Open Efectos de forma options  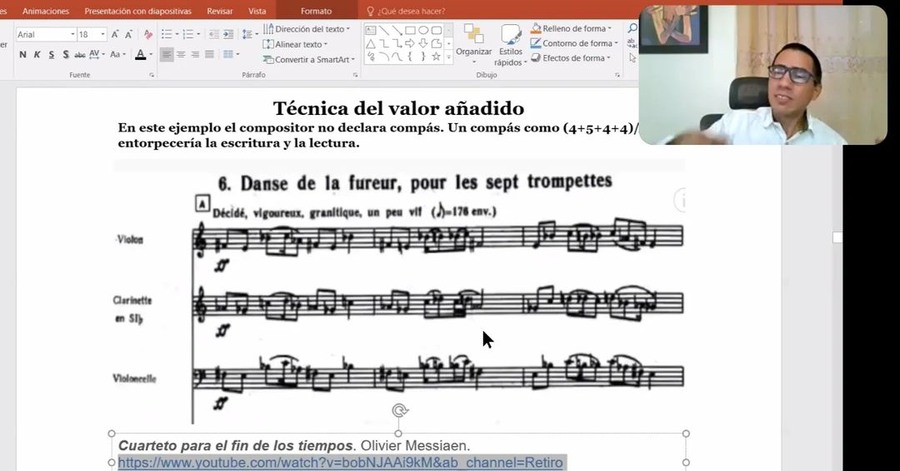pos(571,58)
